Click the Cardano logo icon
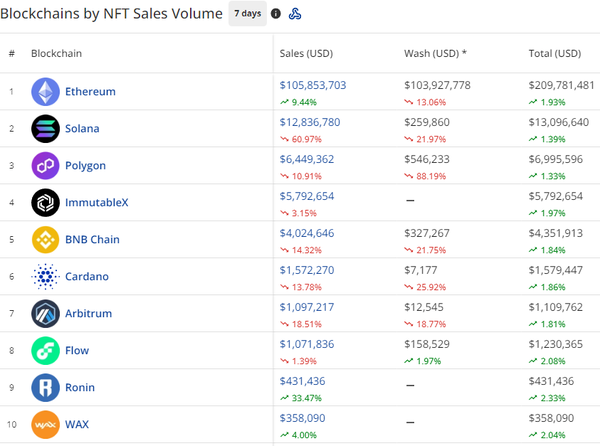The height and width of the screenshot is (446, 600). [46, 277]
